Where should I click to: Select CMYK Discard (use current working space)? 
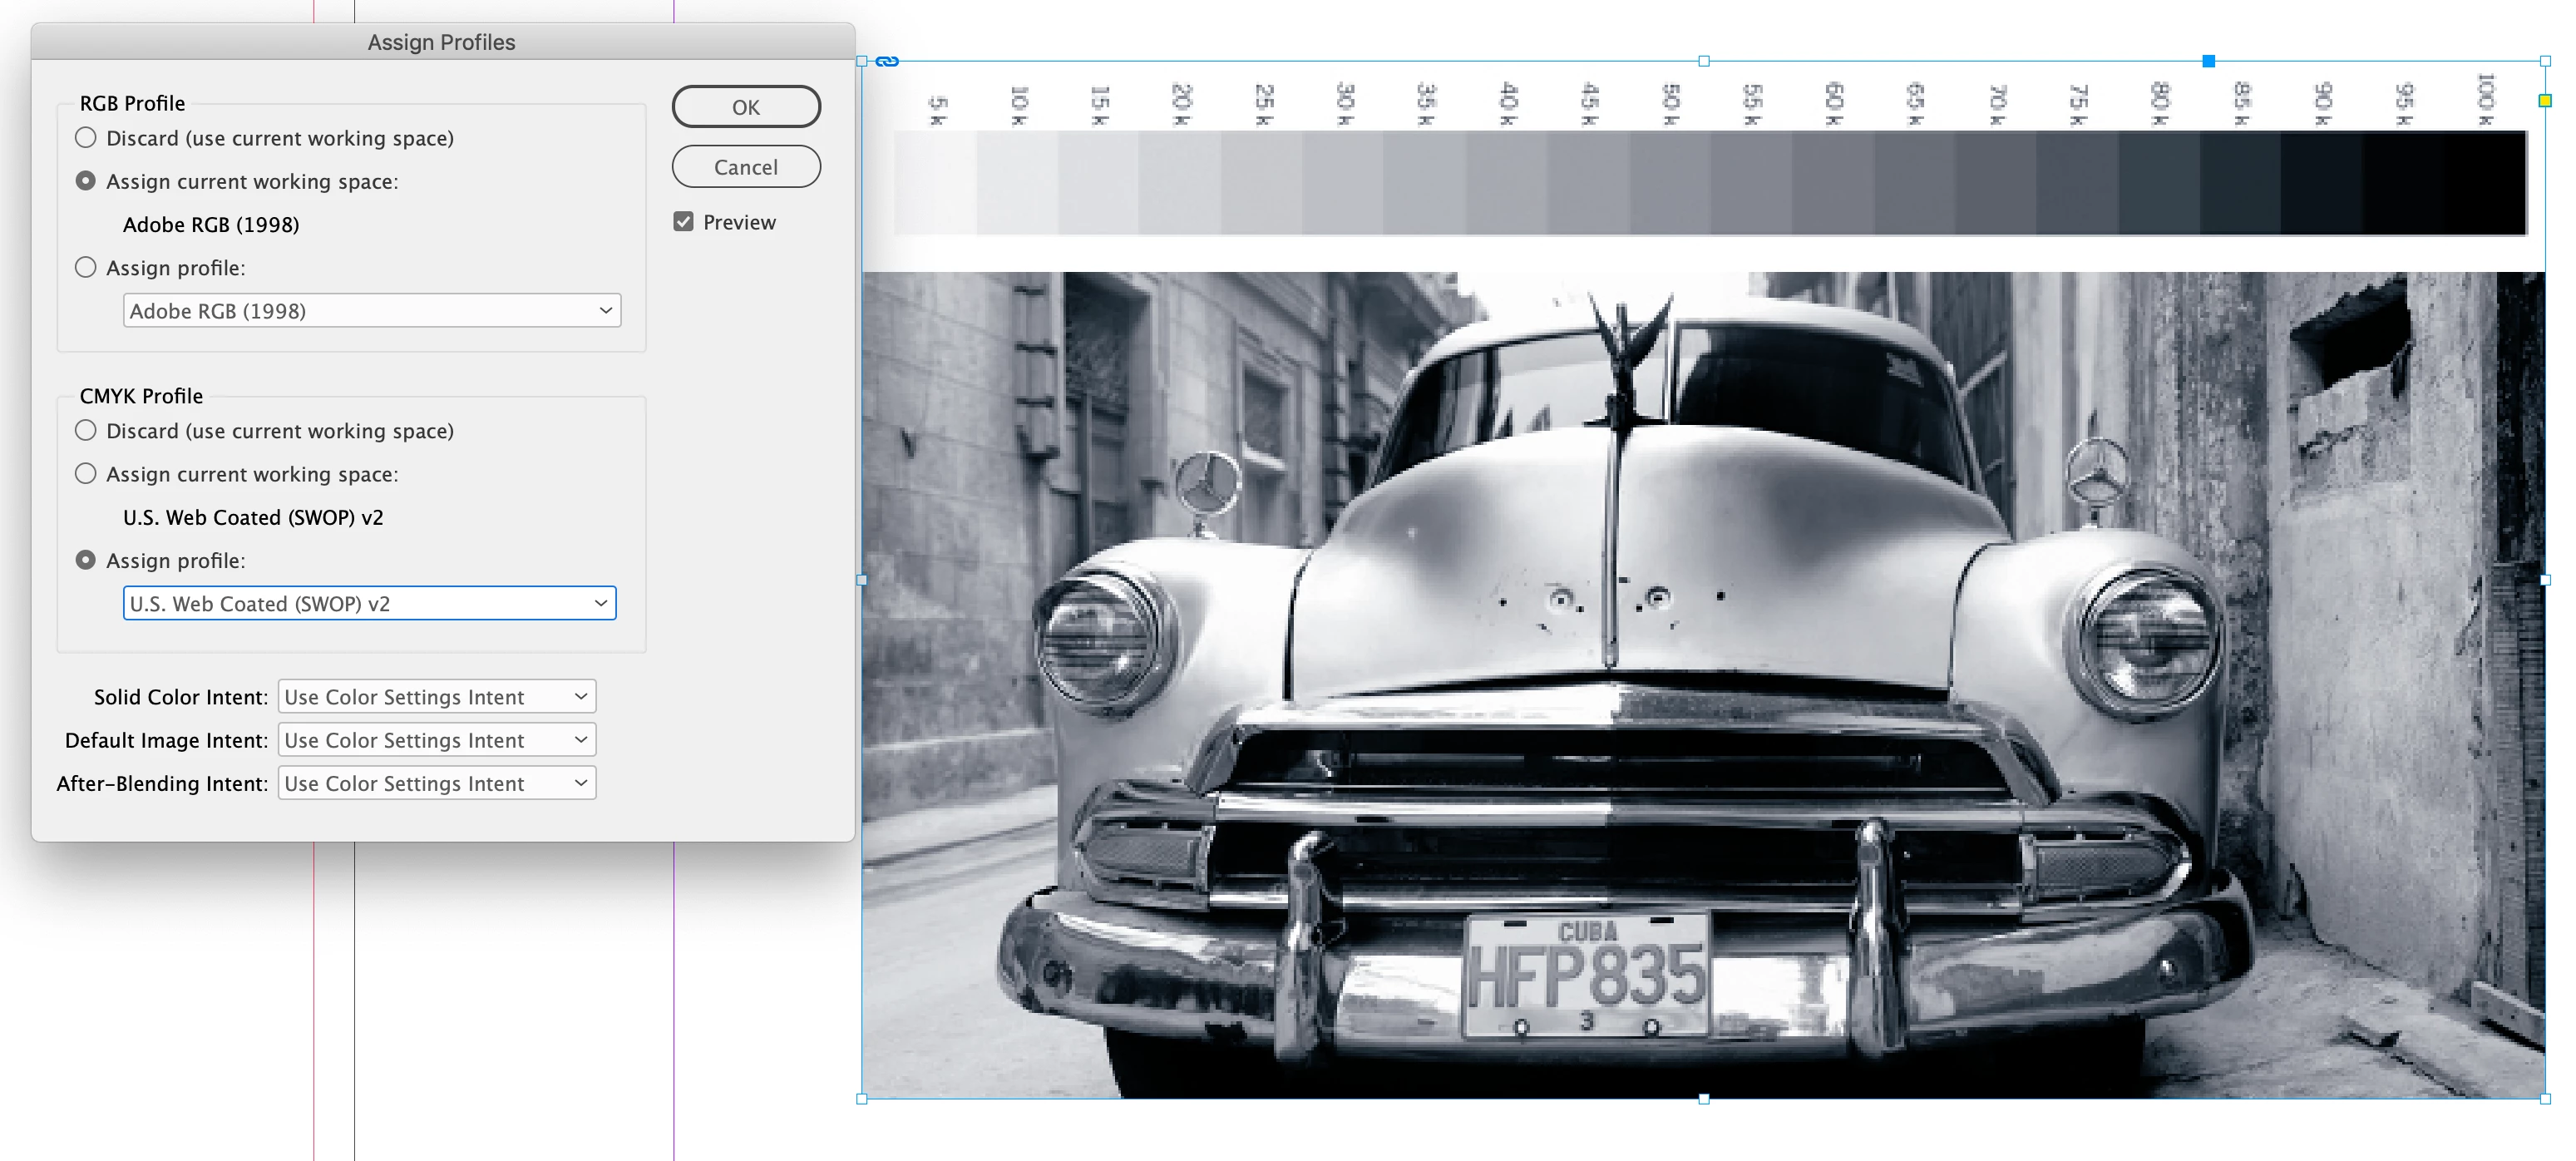pyautogui.click(x=86, y=431)
